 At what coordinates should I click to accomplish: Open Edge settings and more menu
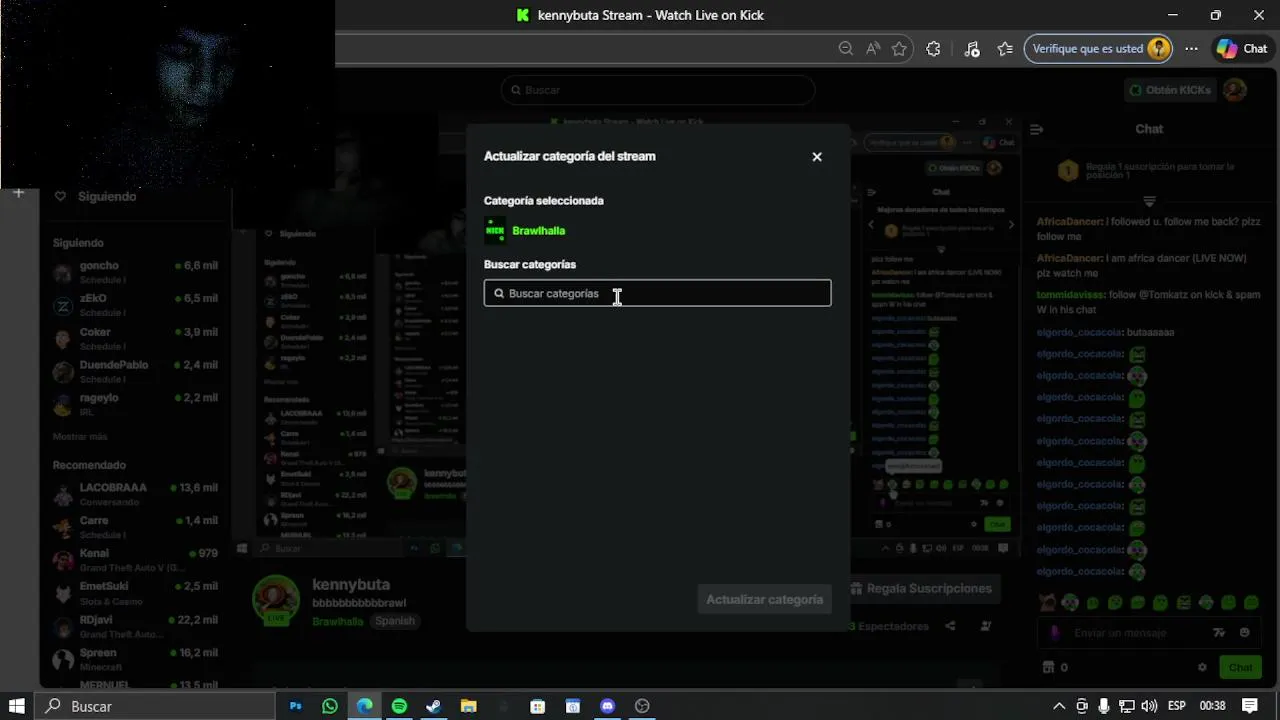(1191, 49)
